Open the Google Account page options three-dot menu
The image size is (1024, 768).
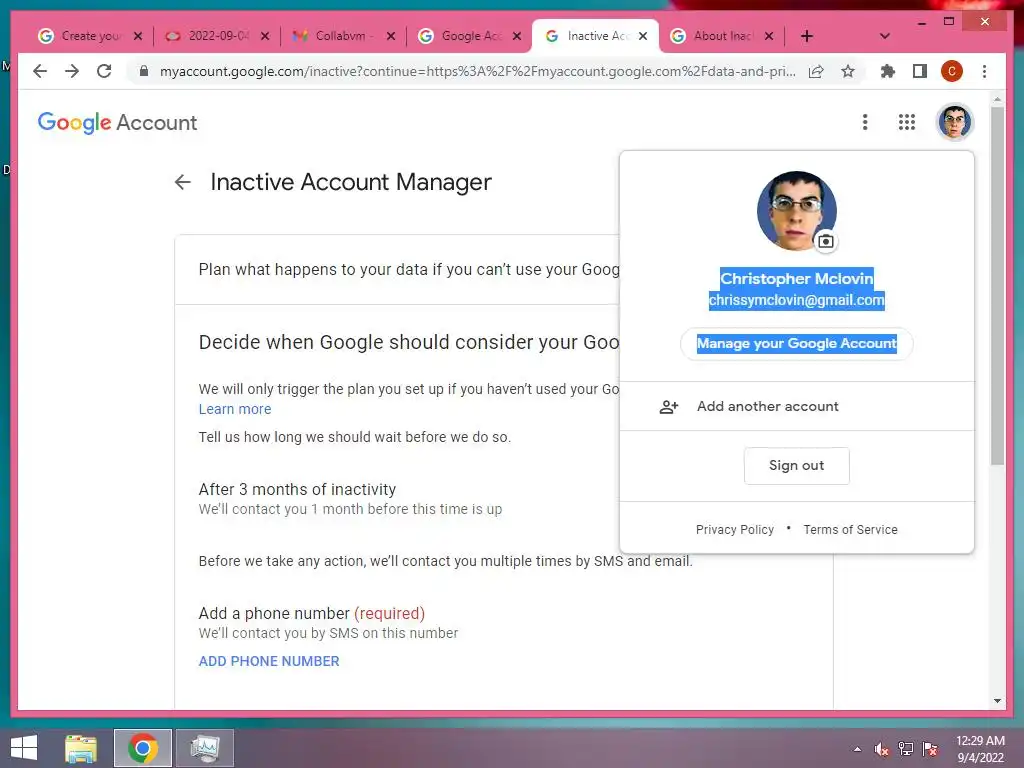pyautogui.click(x=865, y=122)
